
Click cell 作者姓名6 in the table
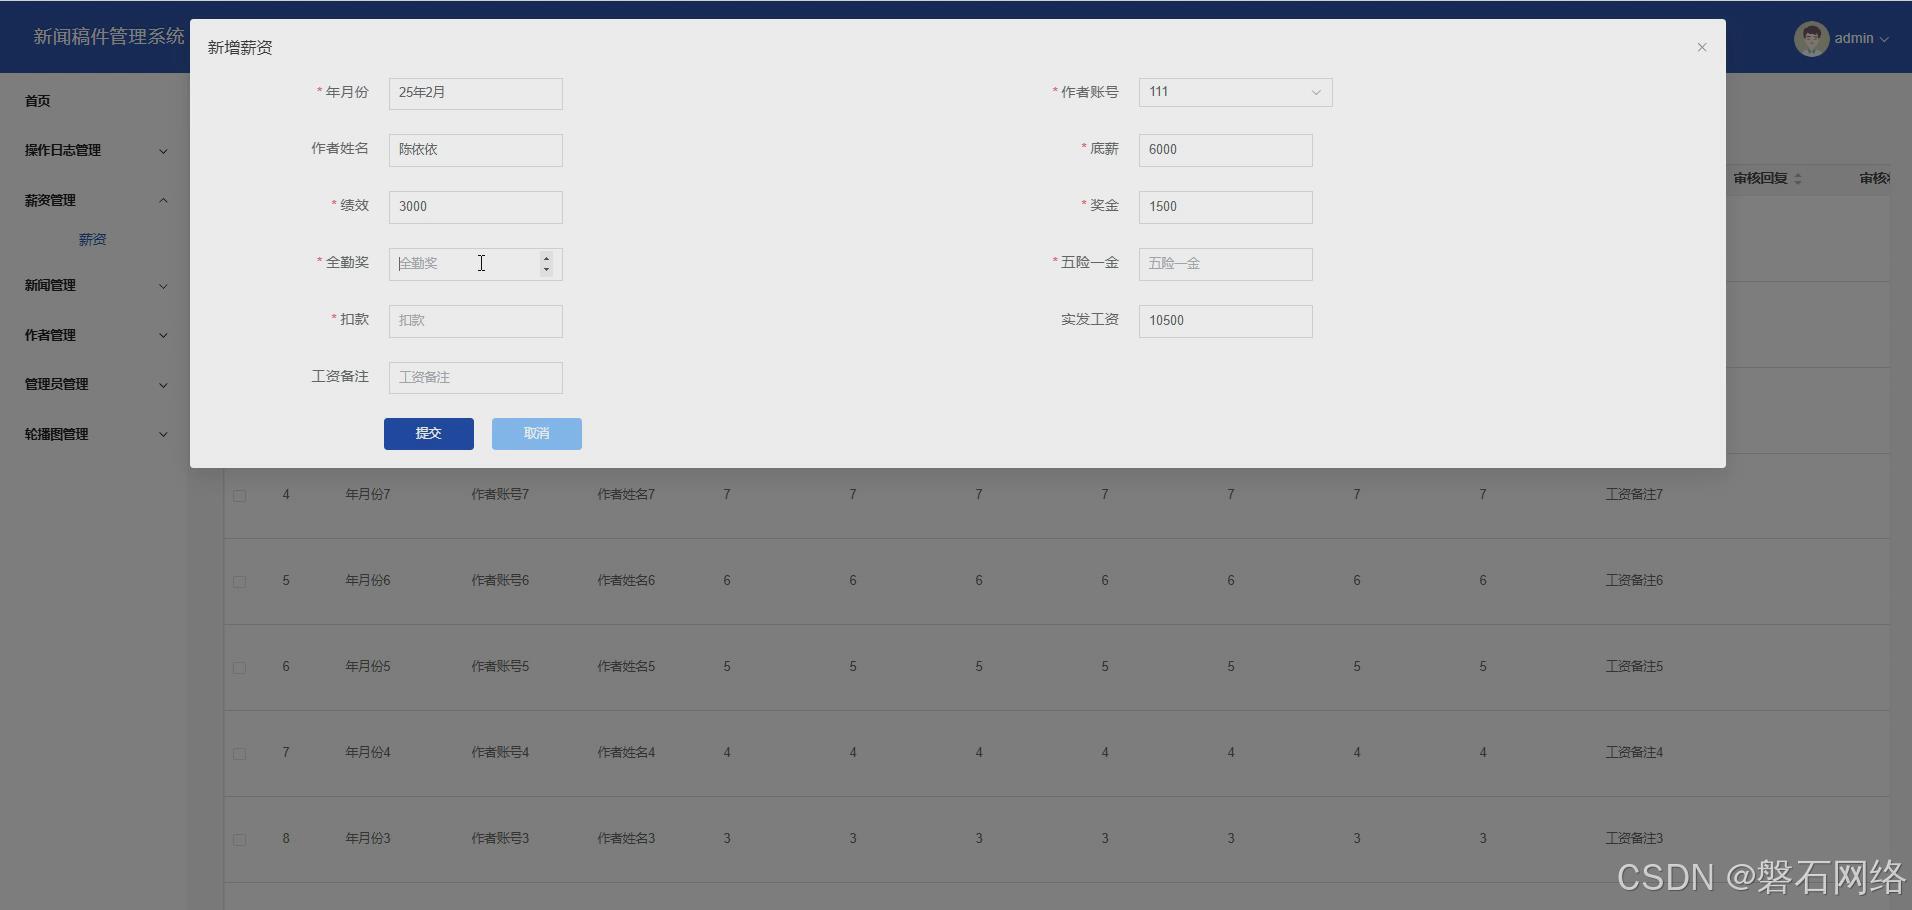pos(626,581)
